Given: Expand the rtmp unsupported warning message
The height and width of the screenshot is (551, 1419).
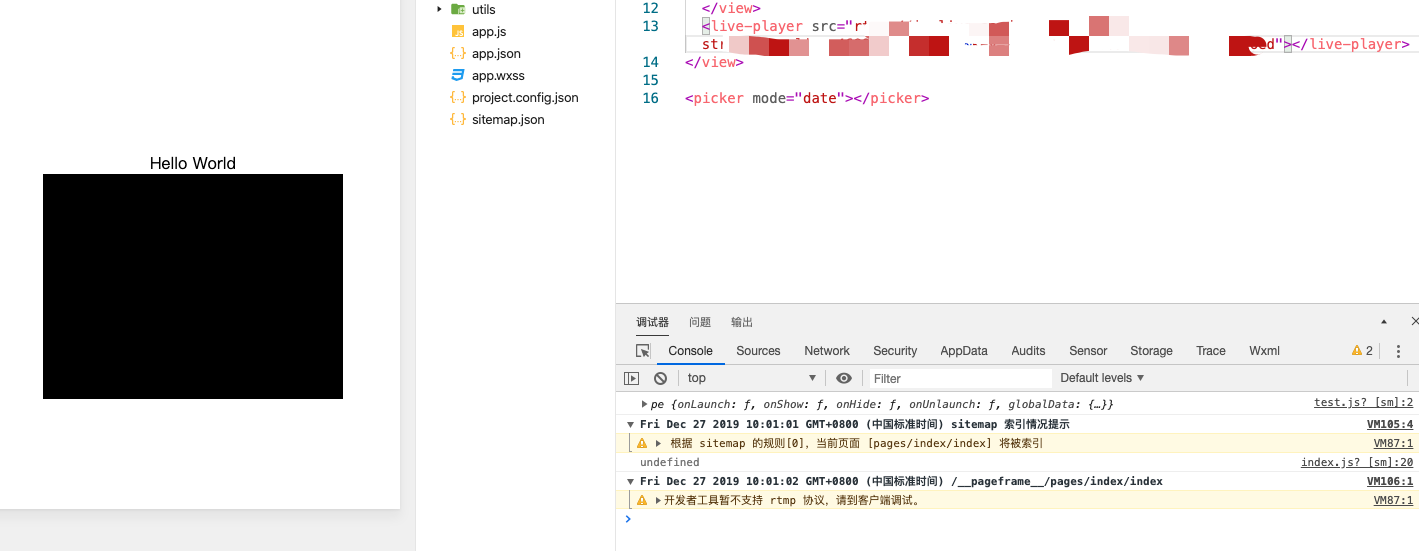Looking at the screenshot, I should [x=658, y=500].
